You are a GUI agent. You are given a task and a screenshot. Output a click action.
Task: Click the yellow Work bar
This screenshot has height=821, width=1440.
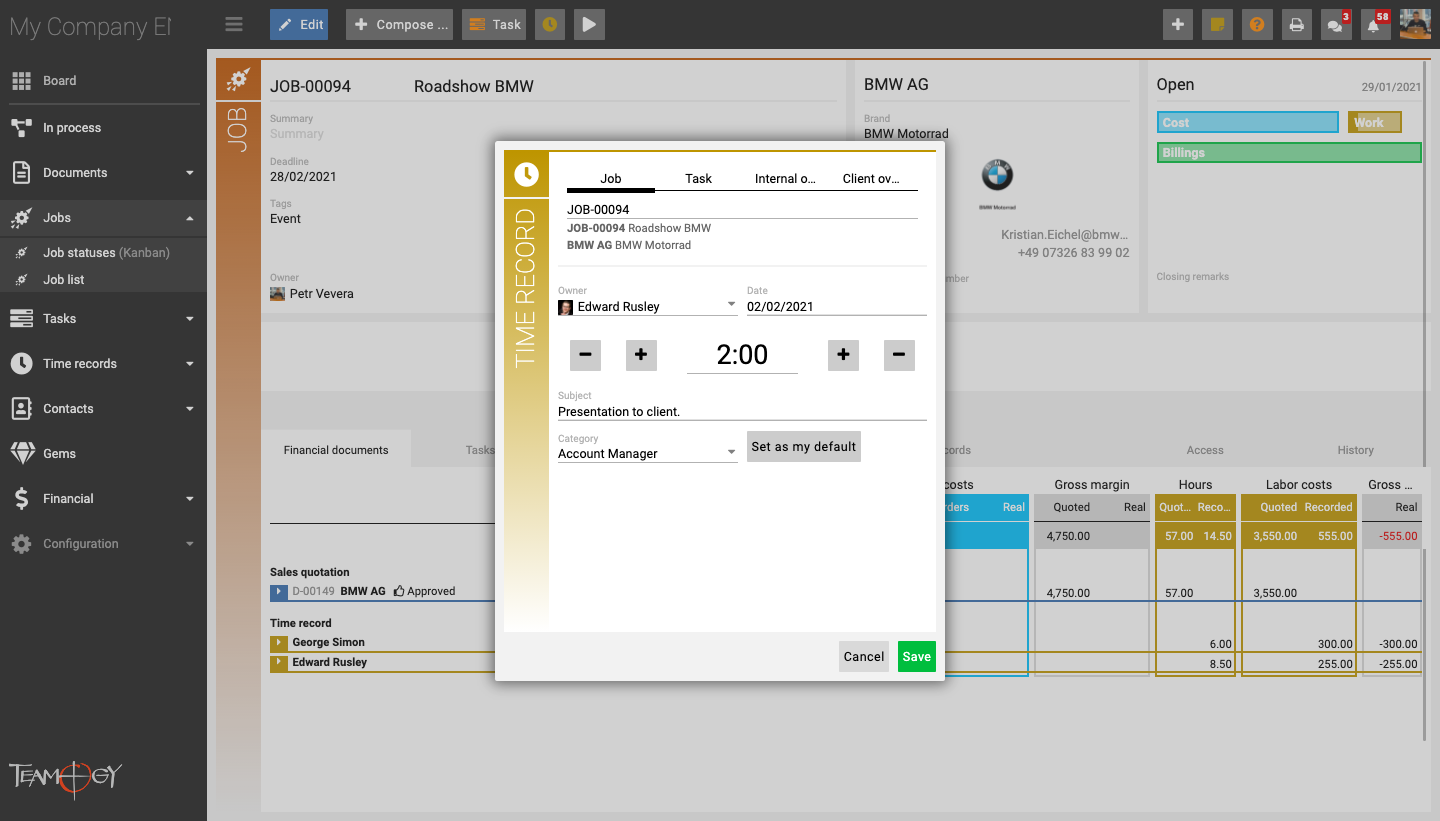pos(1375,122)
